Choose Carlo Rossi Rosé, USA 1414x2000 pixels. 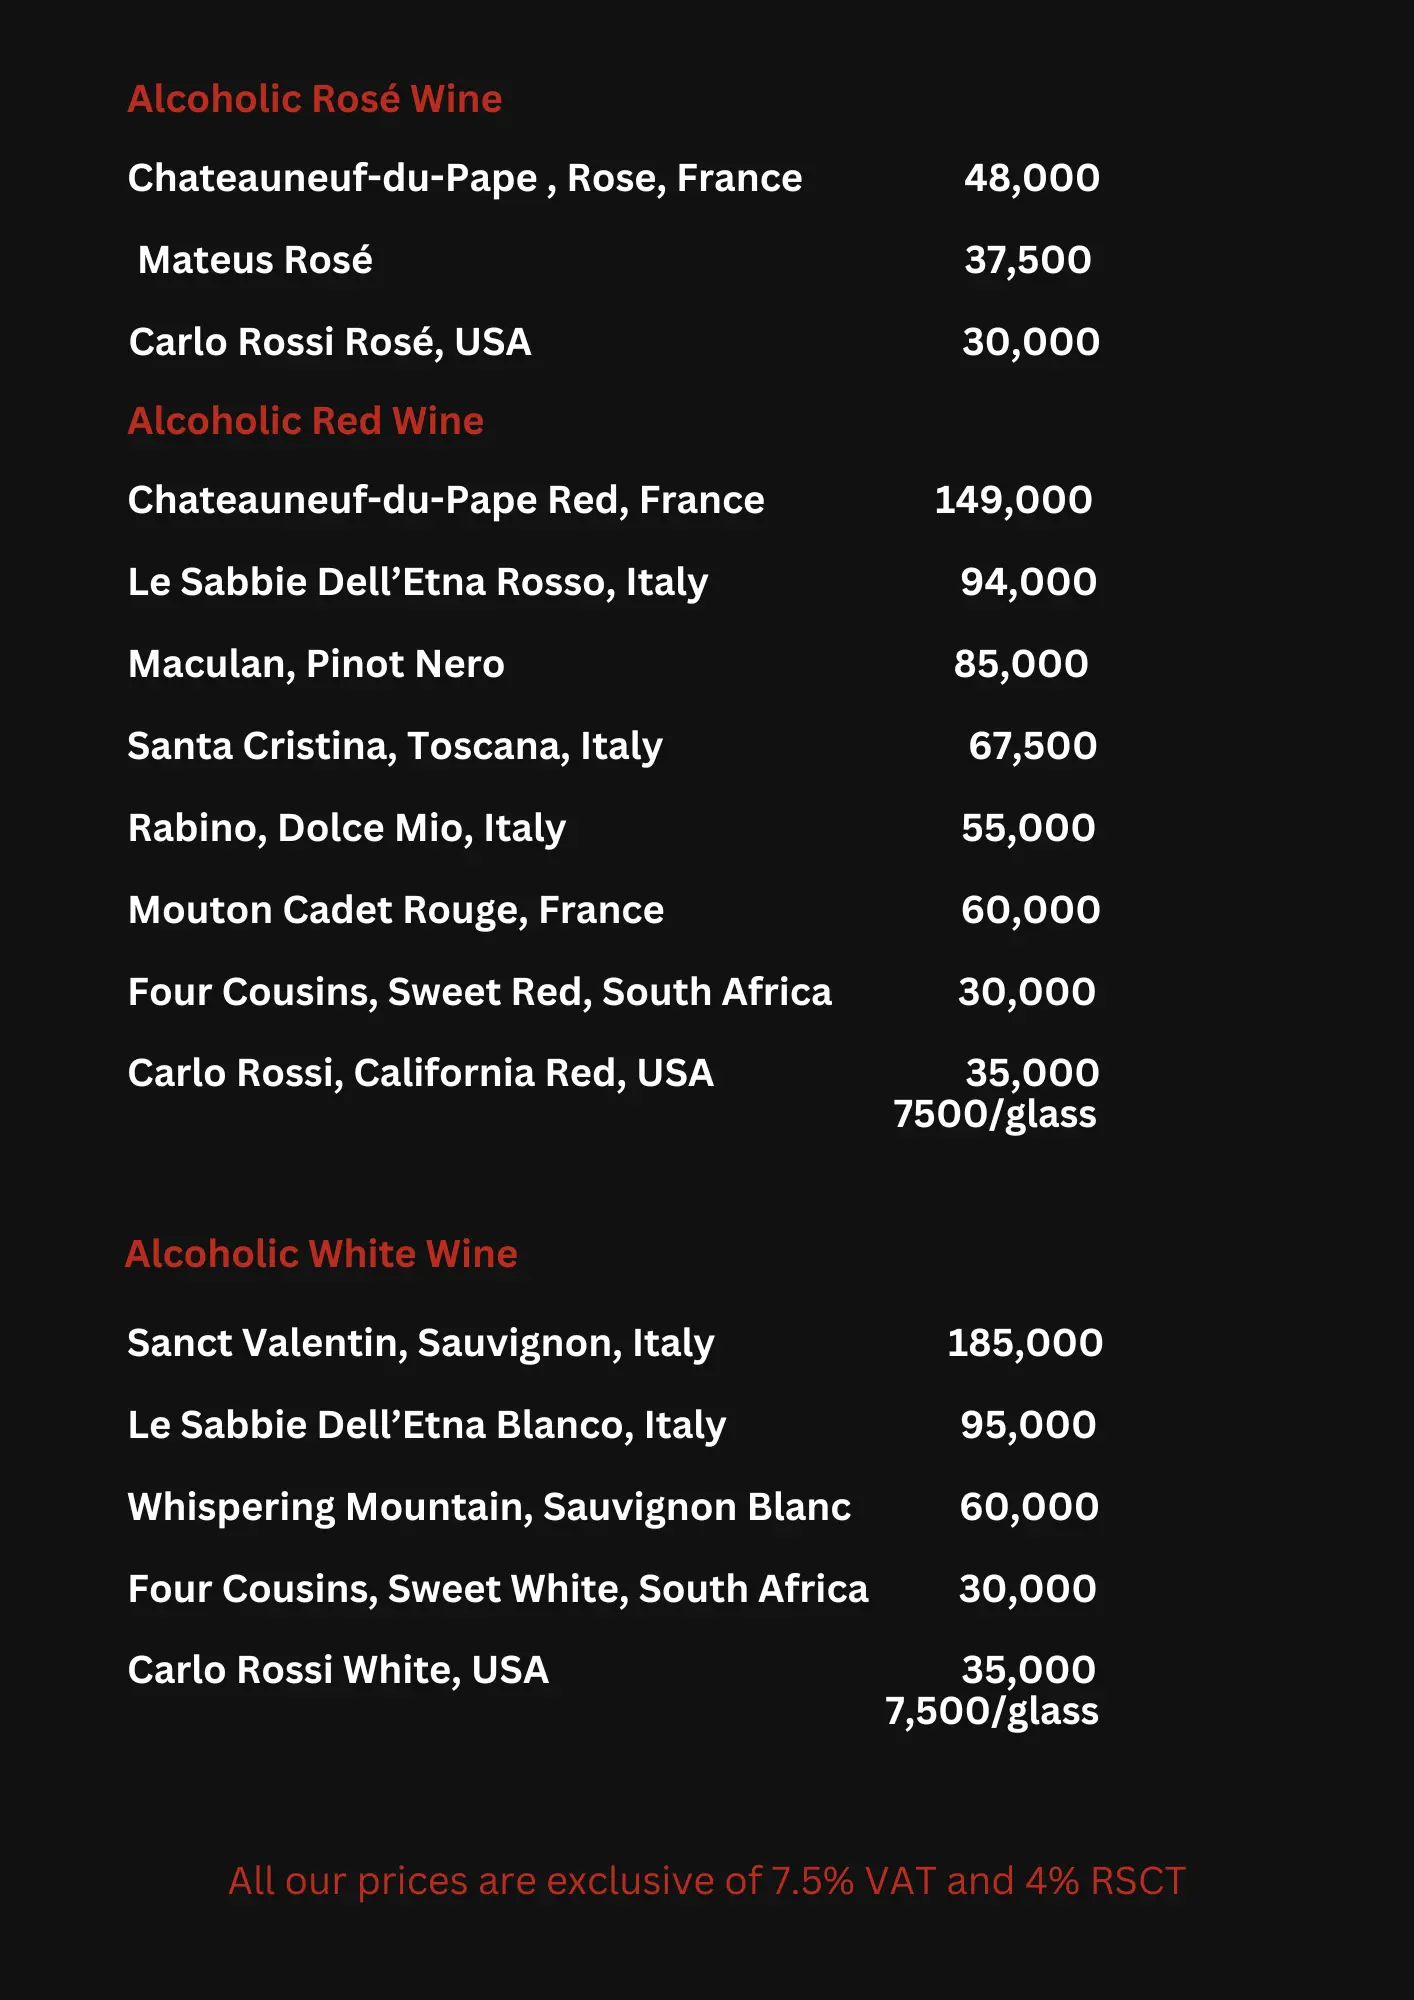coord(330,342)
